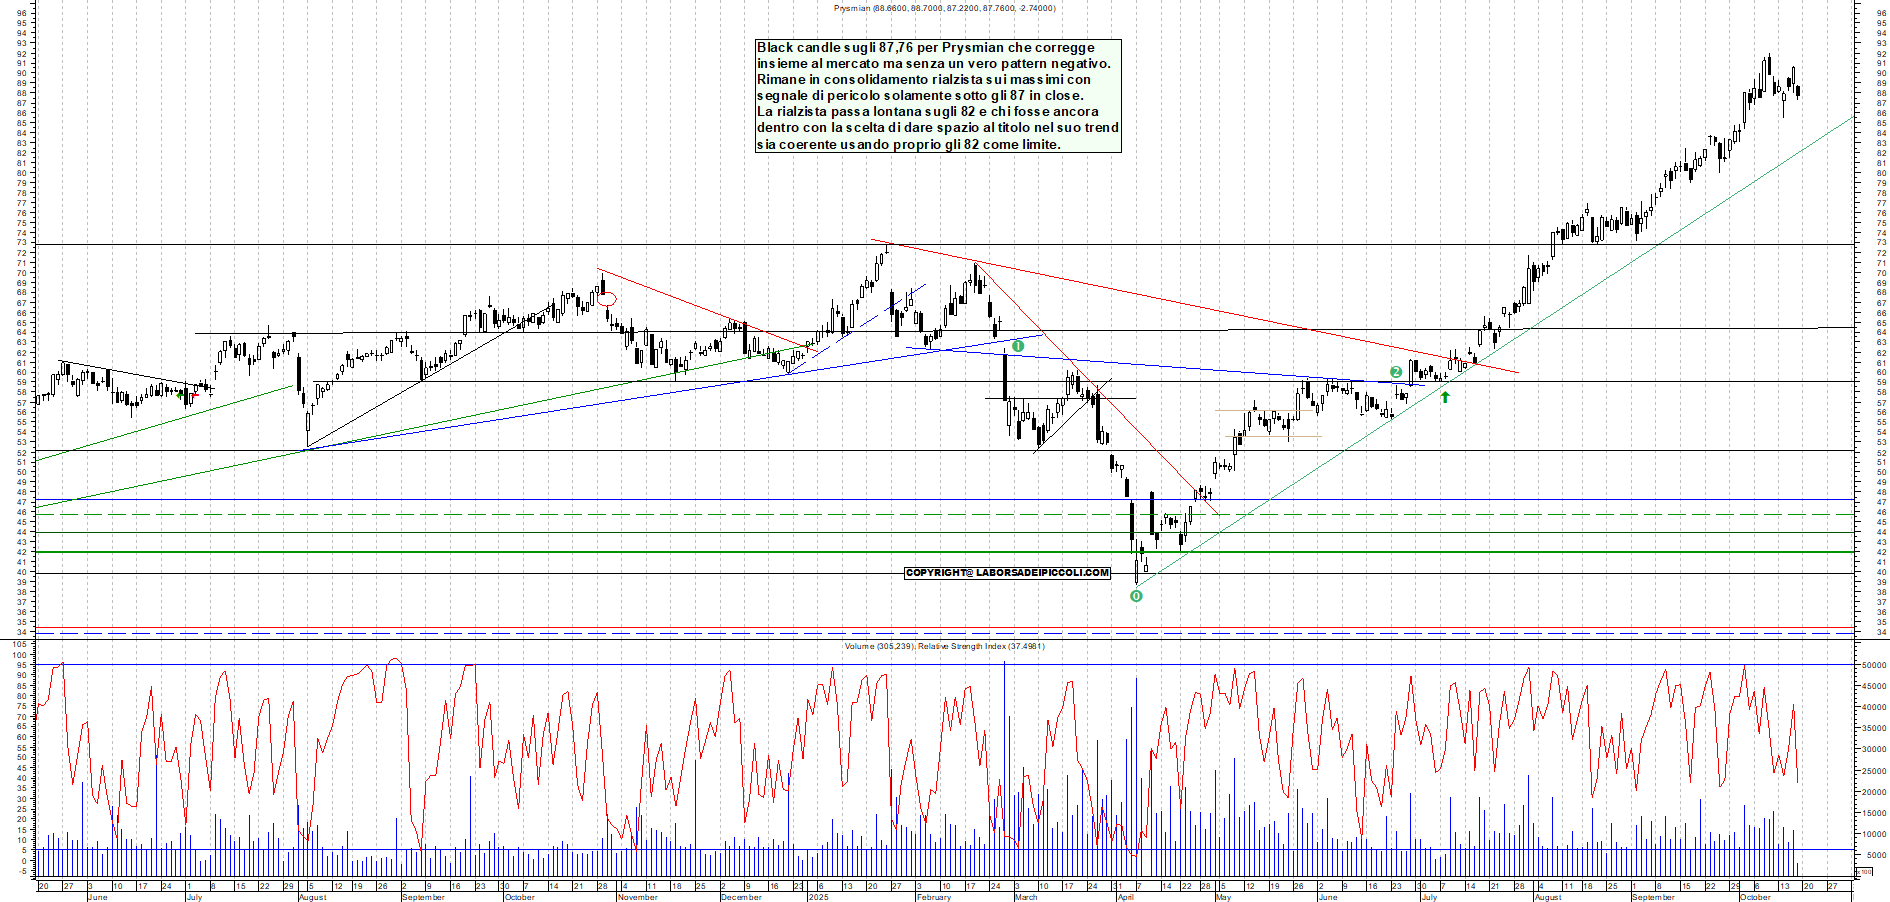This screenshot has height=902, width=1890.
Task: Click the green circle marker labeled 1
Action: 1017,346
